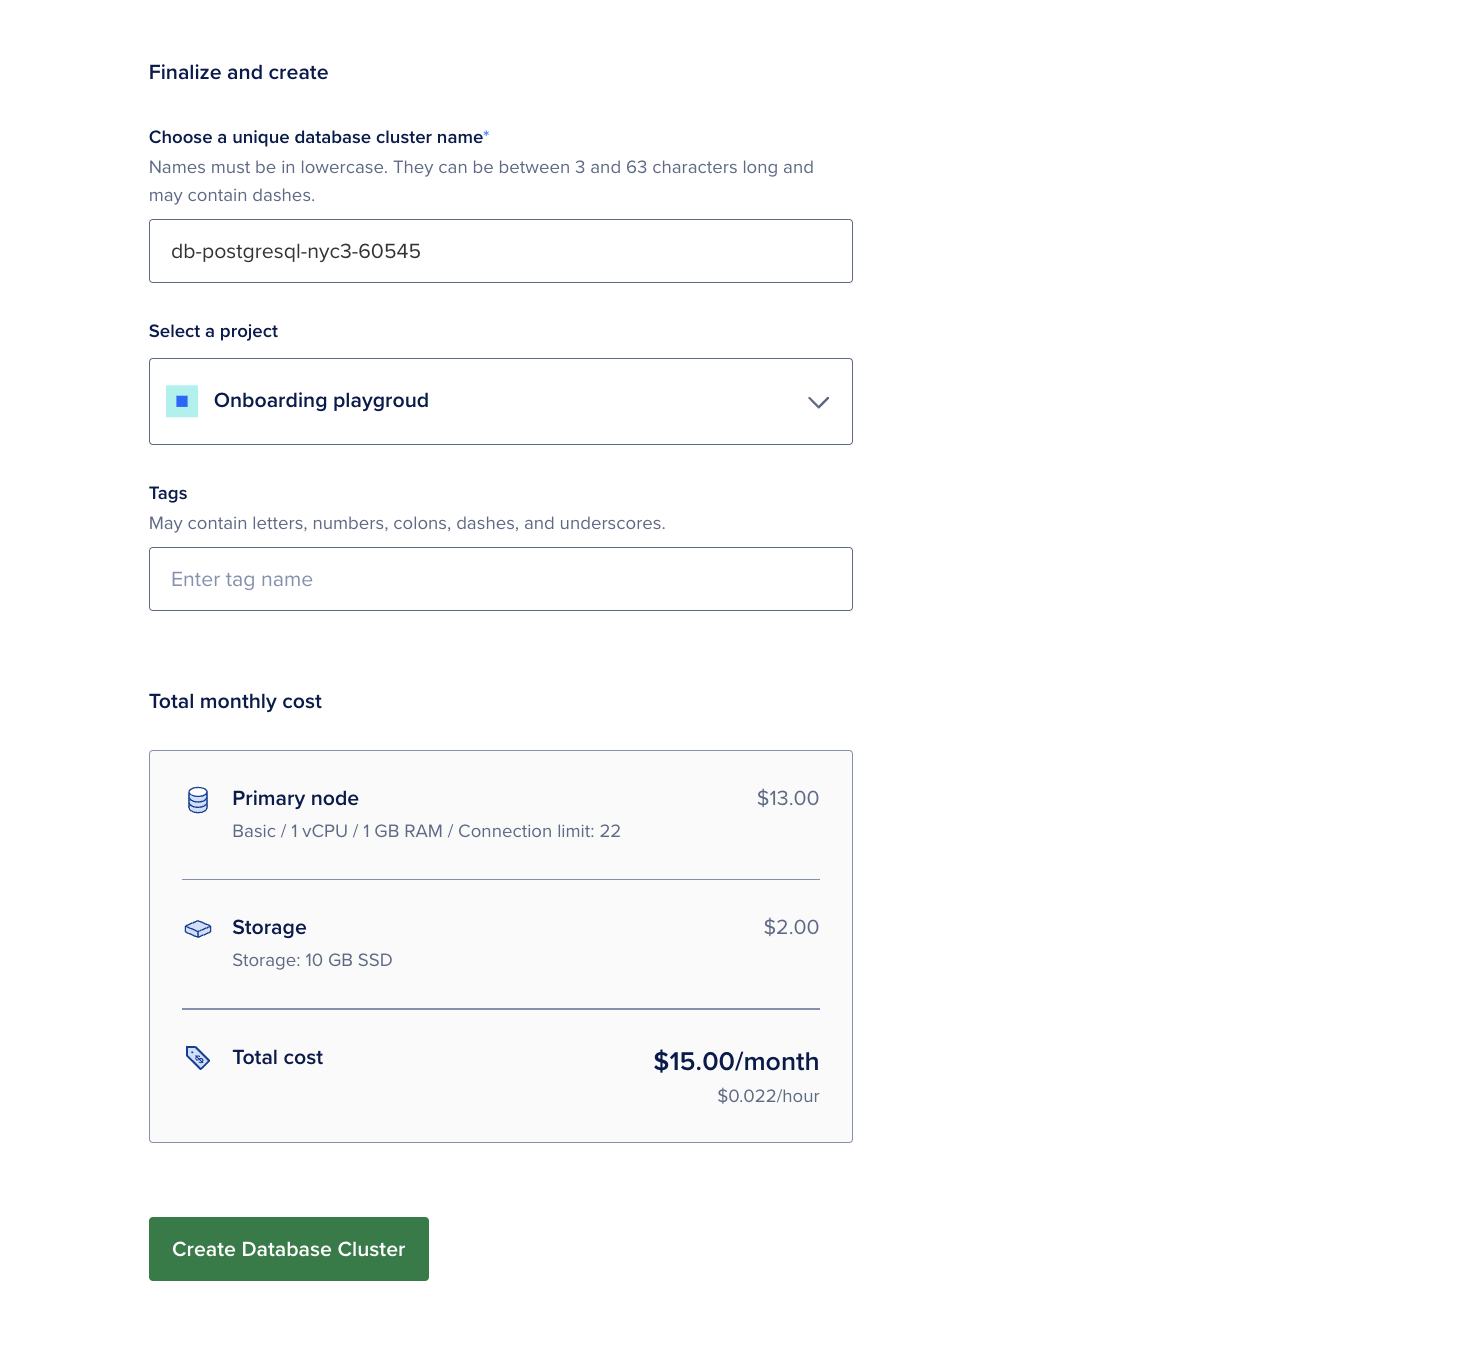Click the Storage line item title

click(x=269, y=927)
